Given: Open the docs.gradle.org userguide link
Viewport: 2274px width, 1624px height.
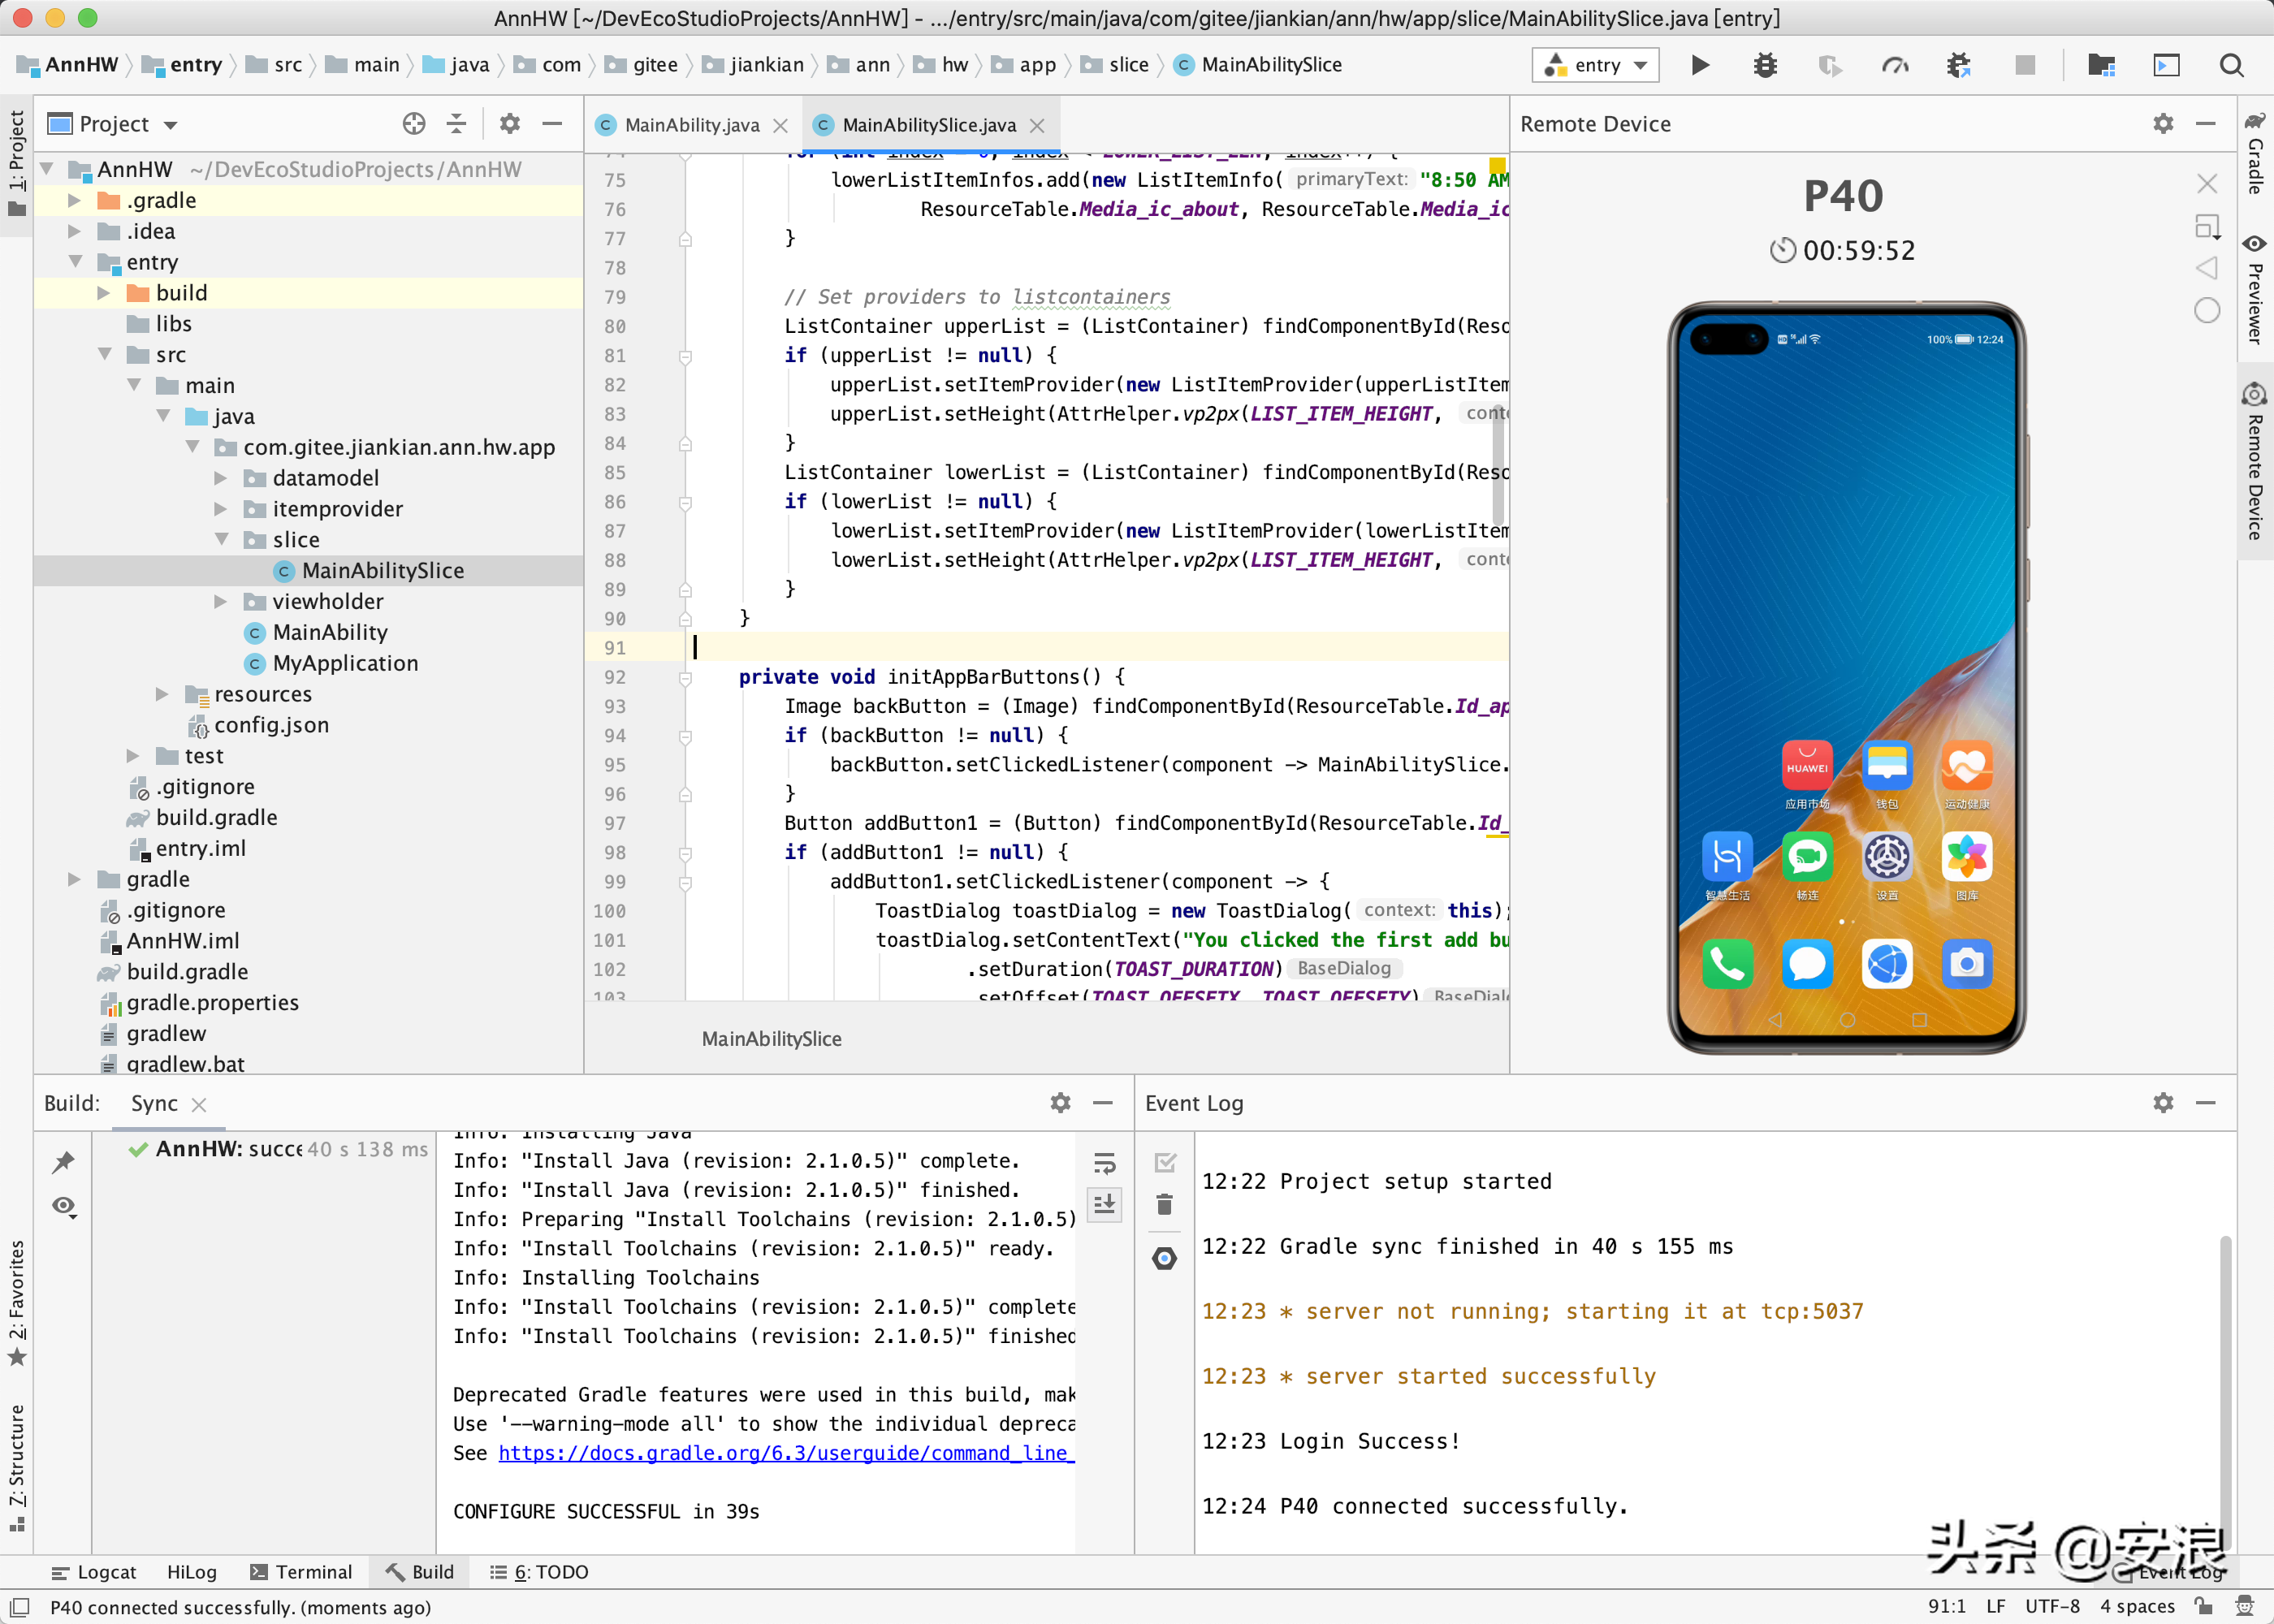Looking at the screenshot, I should (785, 1453).
